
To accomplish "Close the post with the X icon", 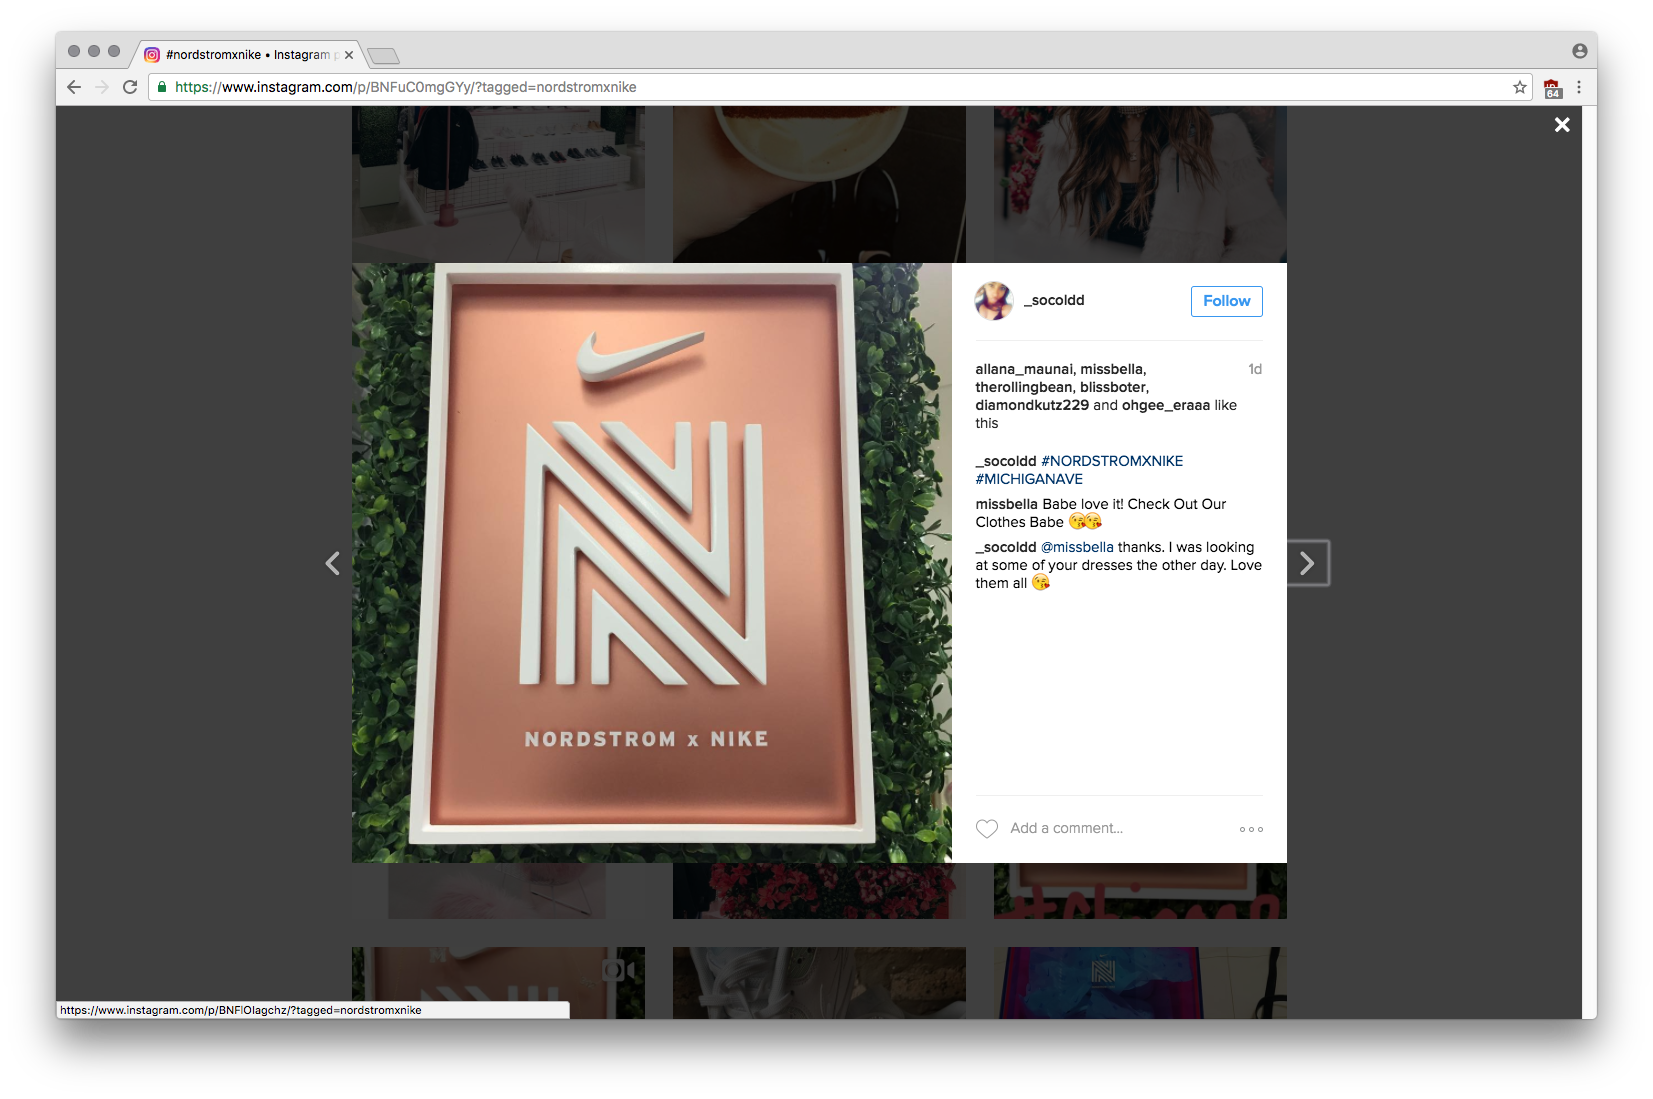I will click(x=1561, y=124).
